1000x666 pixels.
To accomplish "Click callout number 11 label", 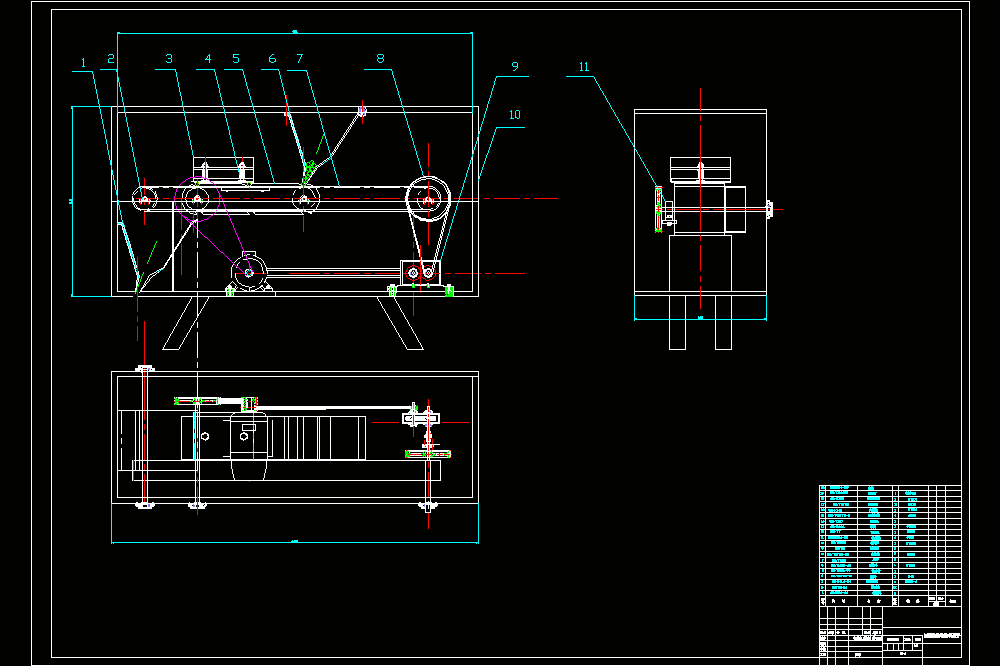I will click(x=584, y=67).
